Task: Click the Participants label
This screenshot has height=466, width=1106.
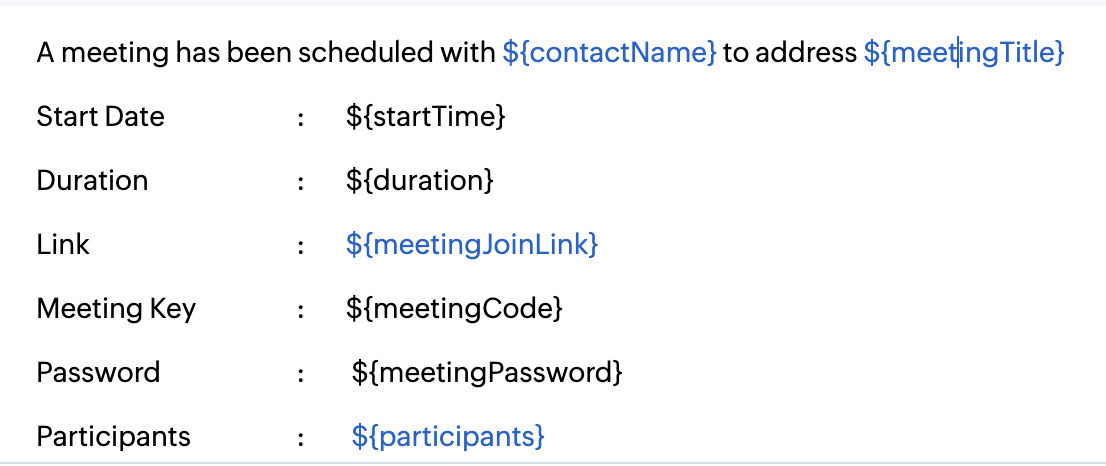Action: [113, 437]
